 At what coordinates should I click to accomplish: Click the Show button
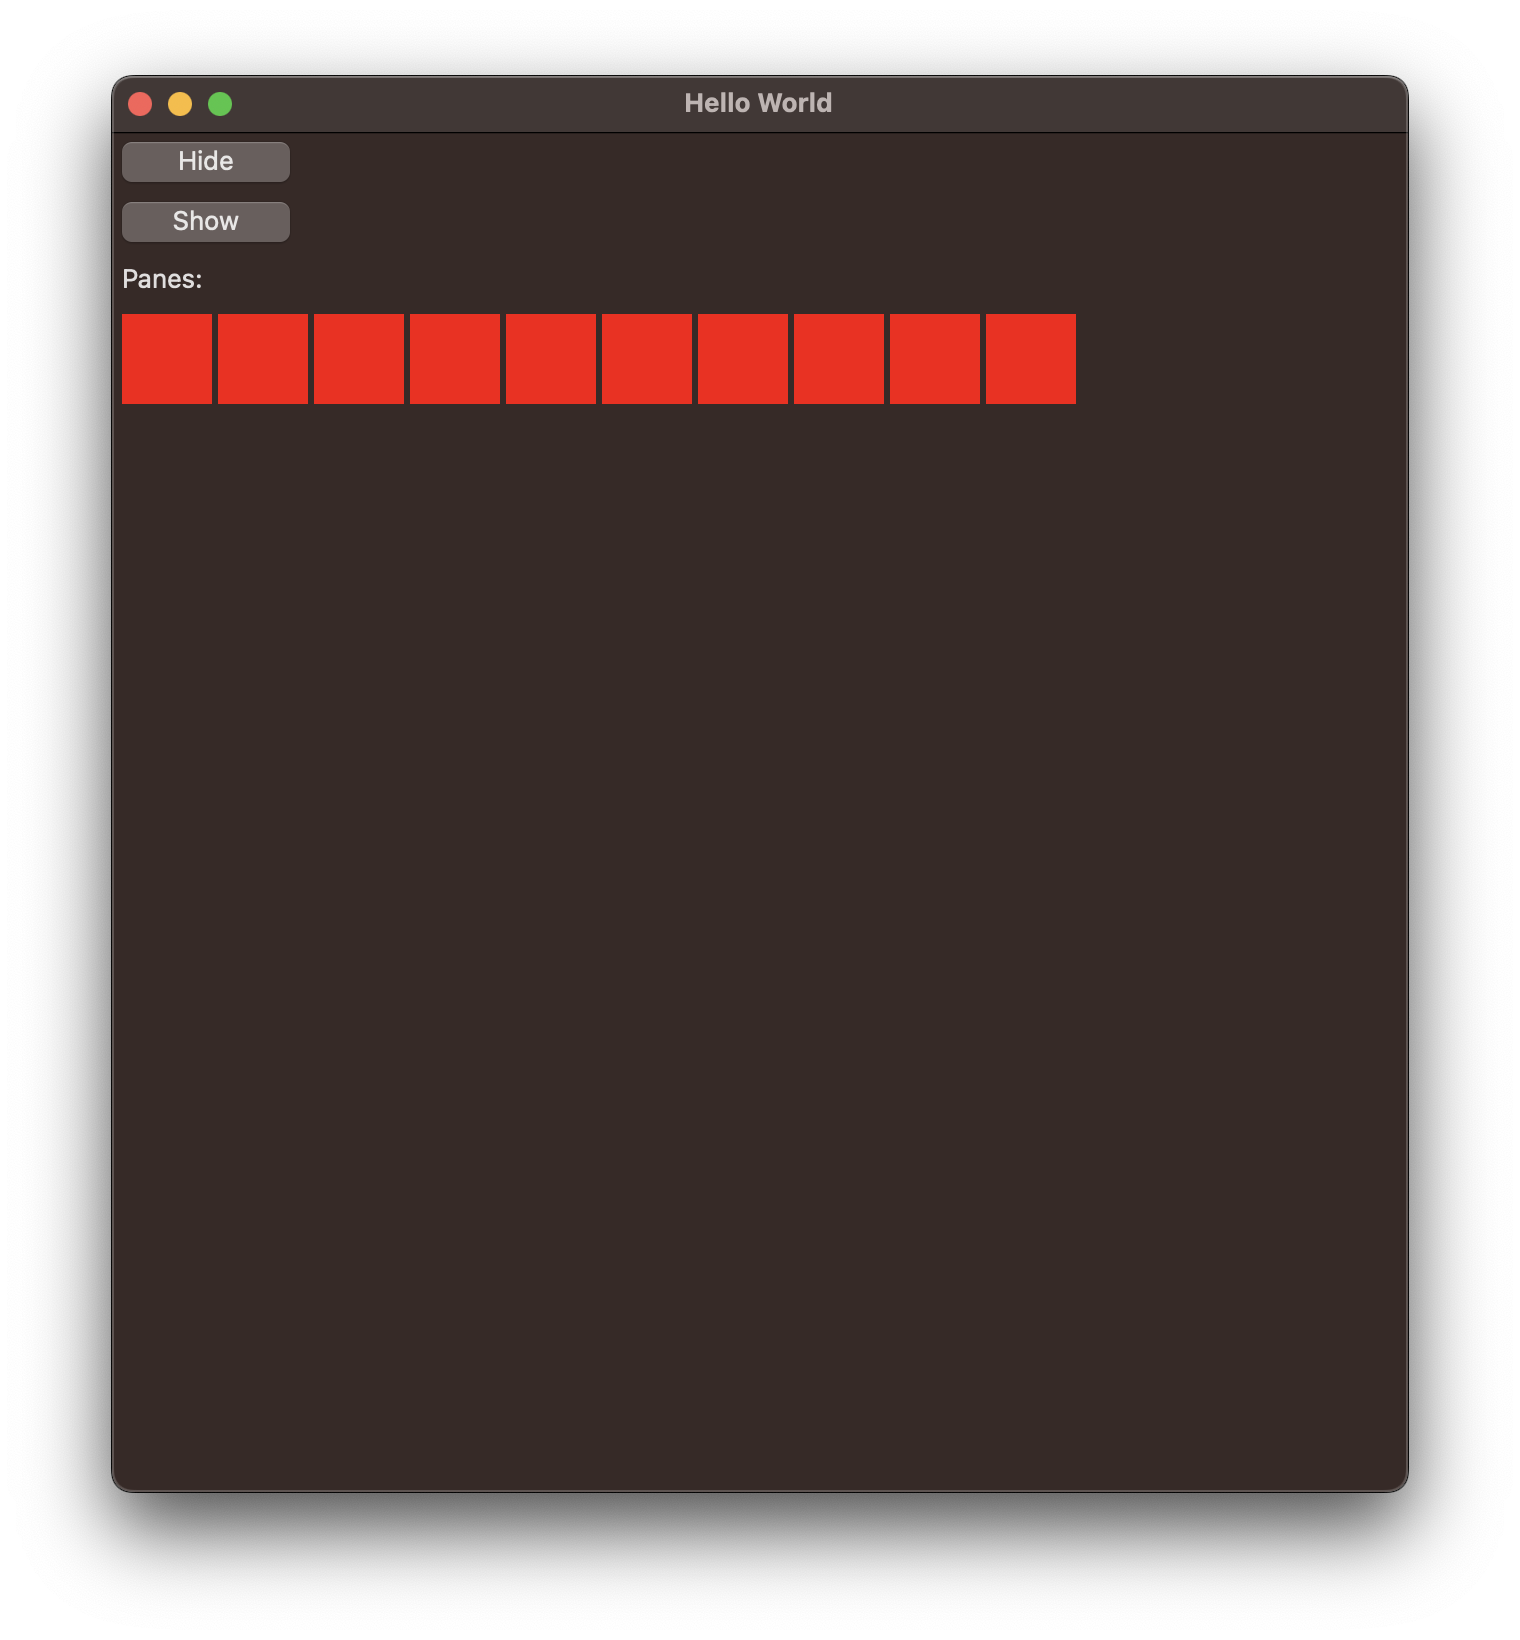[x=206, y=222]
